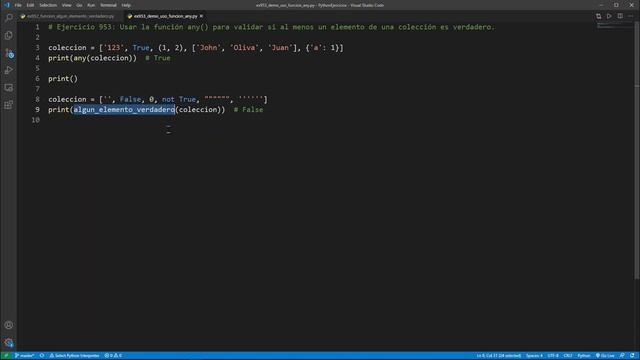Change the CRLF end-of-line sequence
The image size is (640, 360).
tap(568, 356)
